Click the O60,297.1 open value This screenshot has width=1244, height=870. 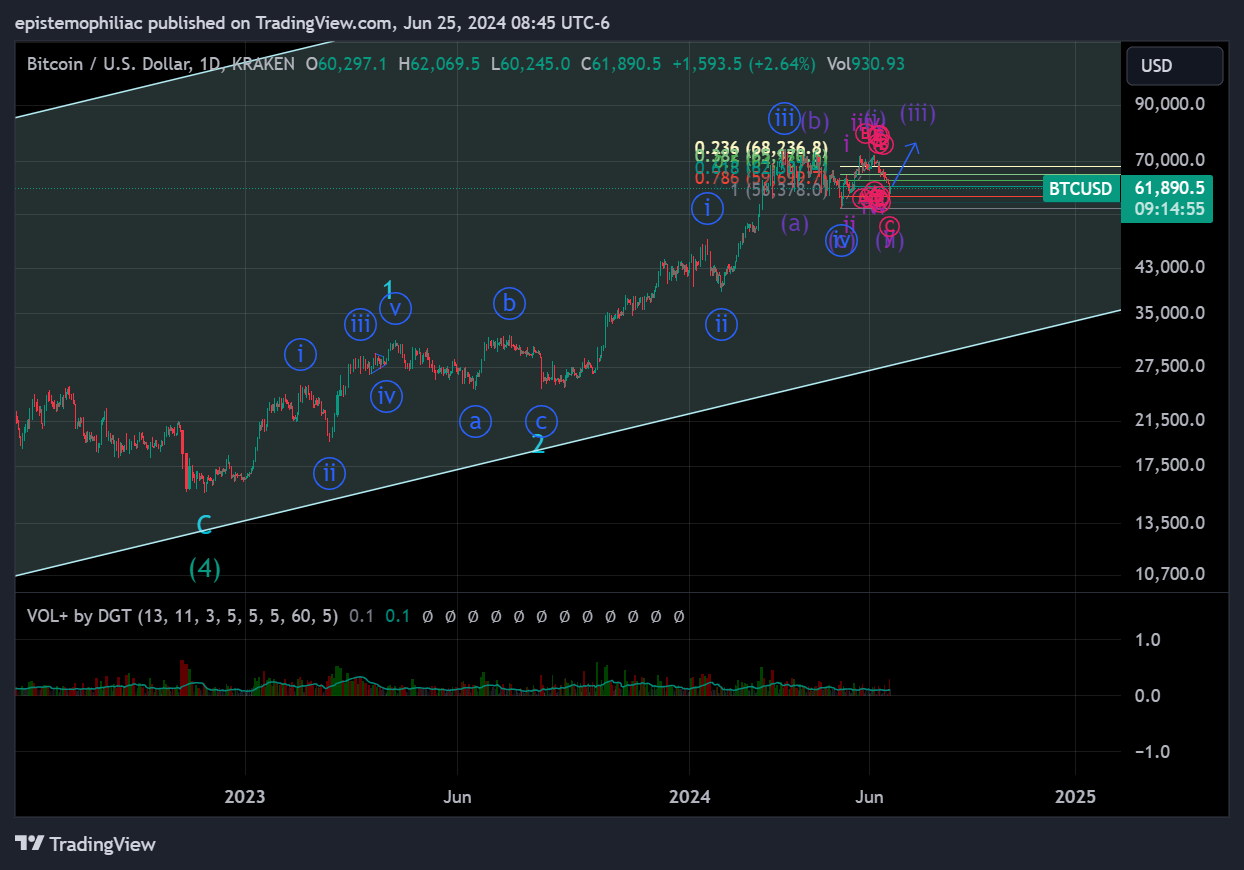pyautogui.click(x=347, y=64)
